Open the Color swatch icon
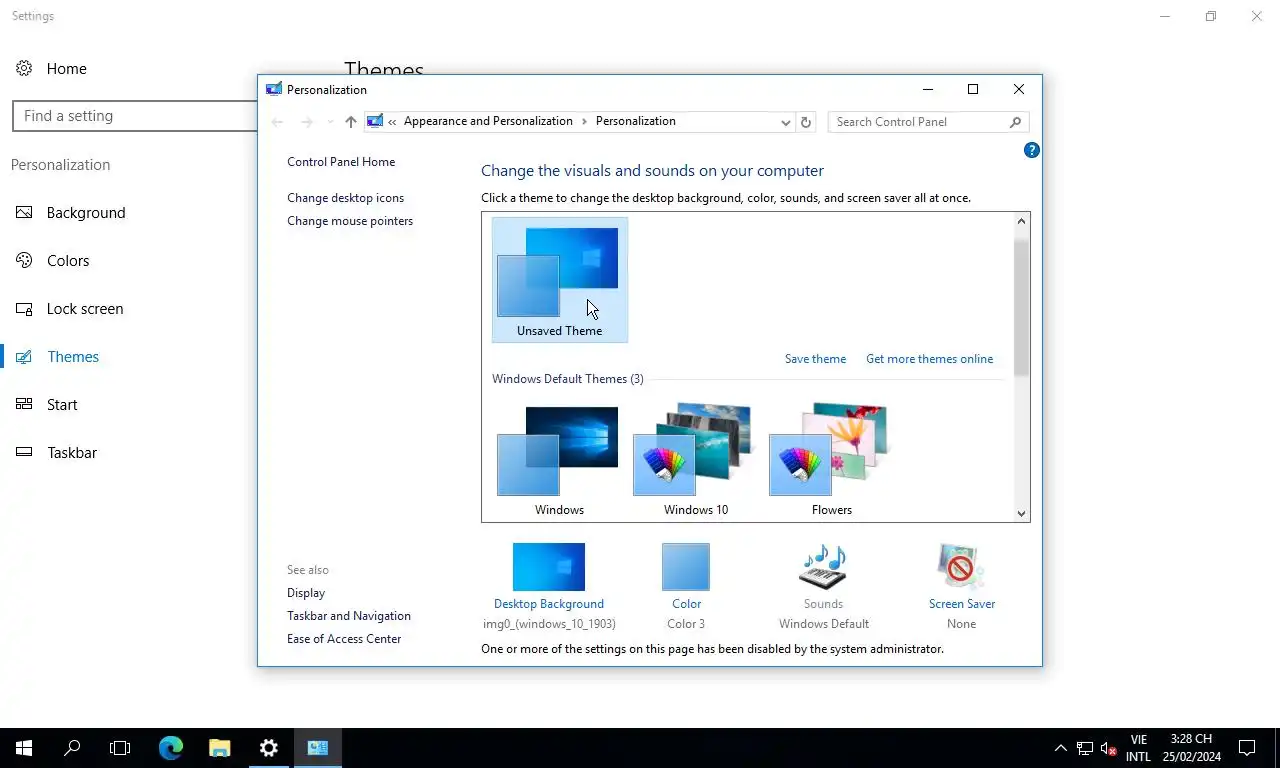The height and width of the screenshot is (768, 1280). point(686,567)
